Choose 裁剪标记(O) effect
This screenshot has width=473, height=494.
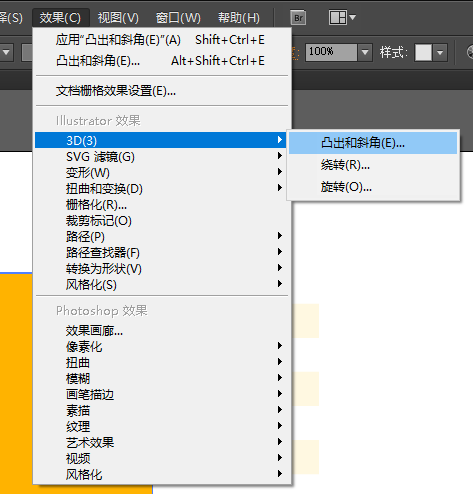click(162, 221)
